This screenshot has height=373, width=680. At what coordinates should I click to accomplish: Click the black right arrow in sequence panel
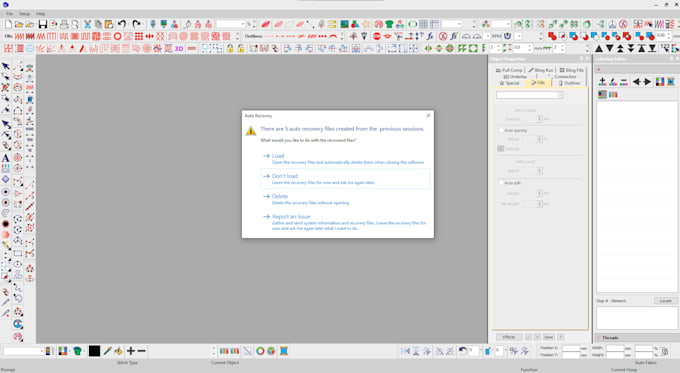pyautogui.click(x=647, y=82)
